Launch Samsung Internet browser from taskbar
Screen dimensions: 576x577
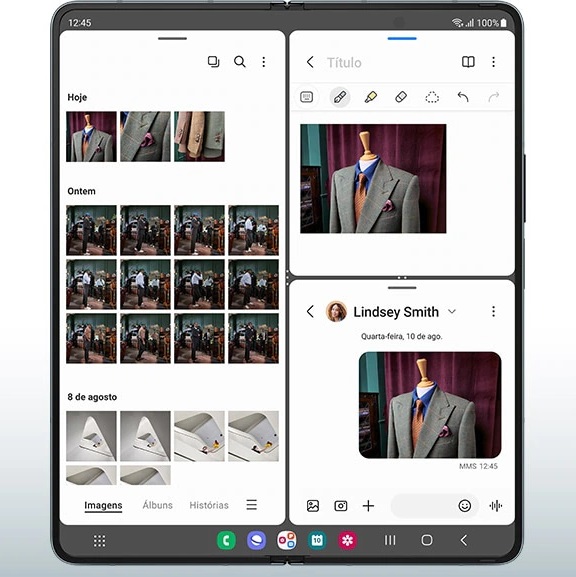coord(257,541)
